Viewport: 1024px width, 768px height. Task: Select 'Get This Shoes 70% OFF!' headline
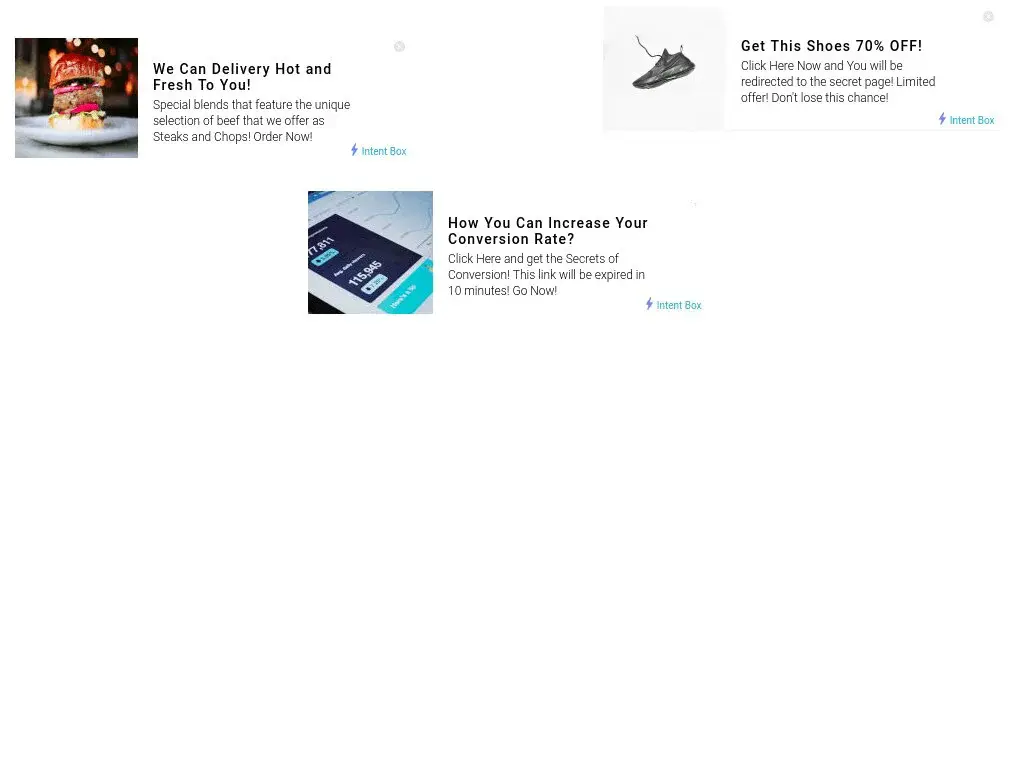(831, 46)
